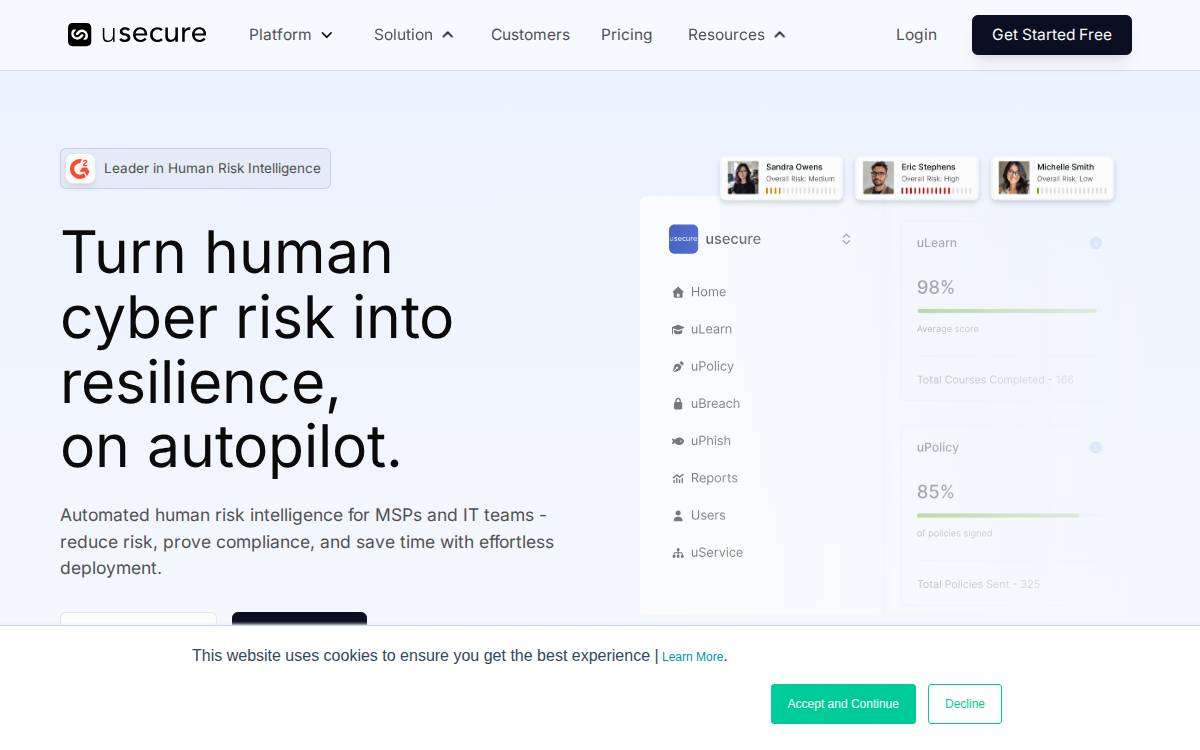The height and width of the screenshot is (750, 1200).
Task: Go to the Pricing page
Action: click(x=627, y=35)
